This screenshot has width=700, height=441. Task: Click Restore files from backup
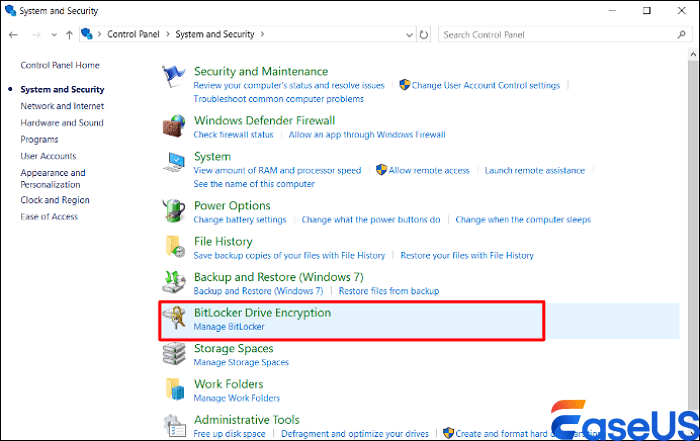389,291
